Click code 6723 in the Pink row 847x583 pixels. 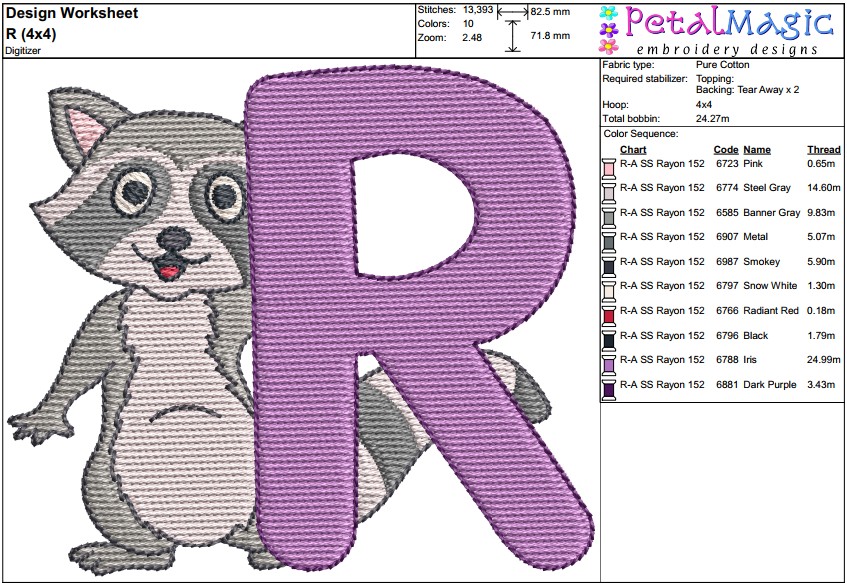tap(727, 164)
